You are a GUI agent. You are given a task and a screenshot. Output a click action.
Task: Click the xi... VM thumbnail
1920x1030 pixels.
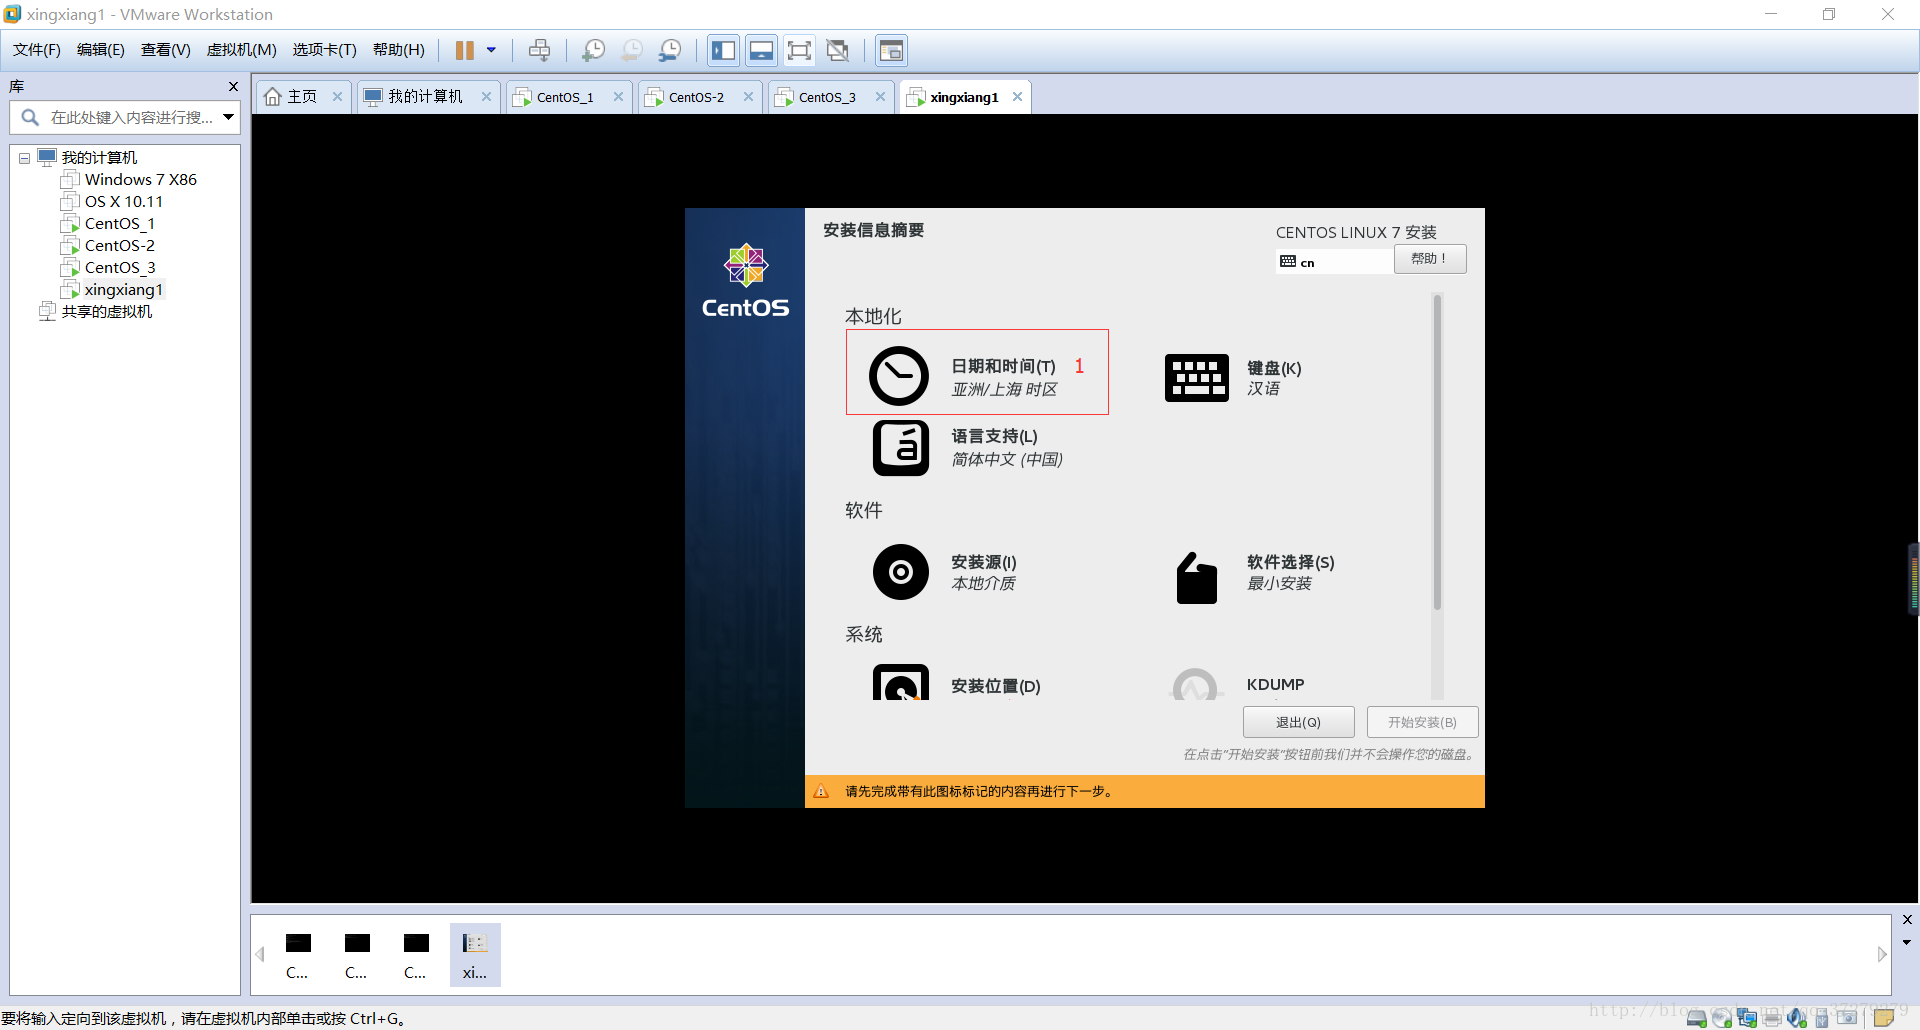click(475, 955)
